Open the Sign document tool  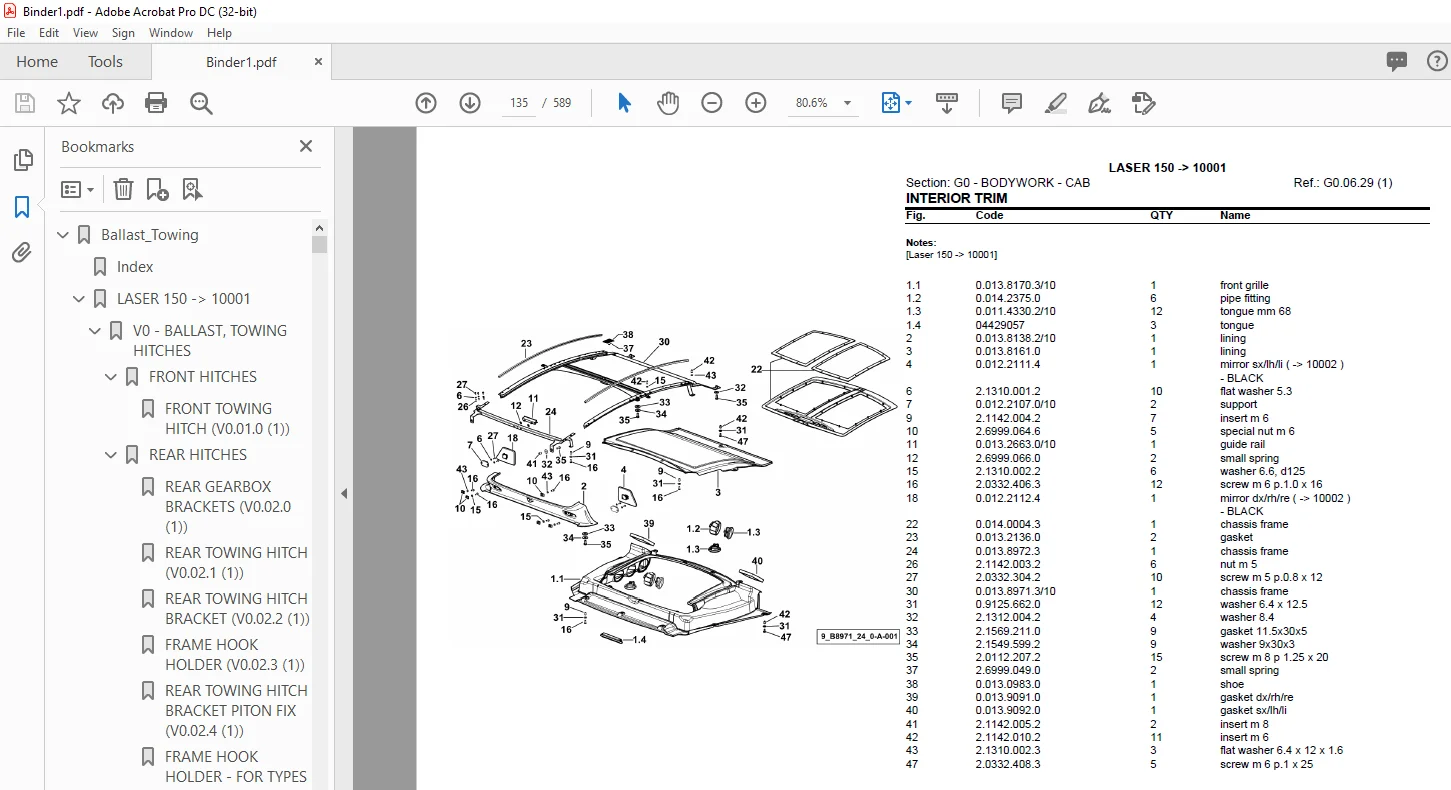point(1100,103)
